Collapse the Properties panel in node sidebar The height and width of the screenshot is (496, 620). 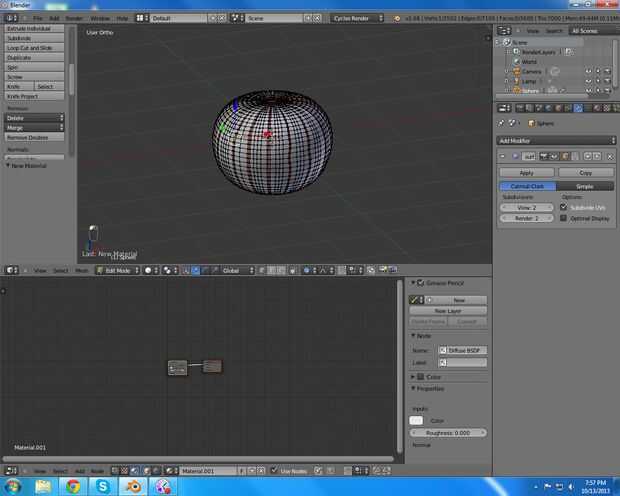point(413,388)
